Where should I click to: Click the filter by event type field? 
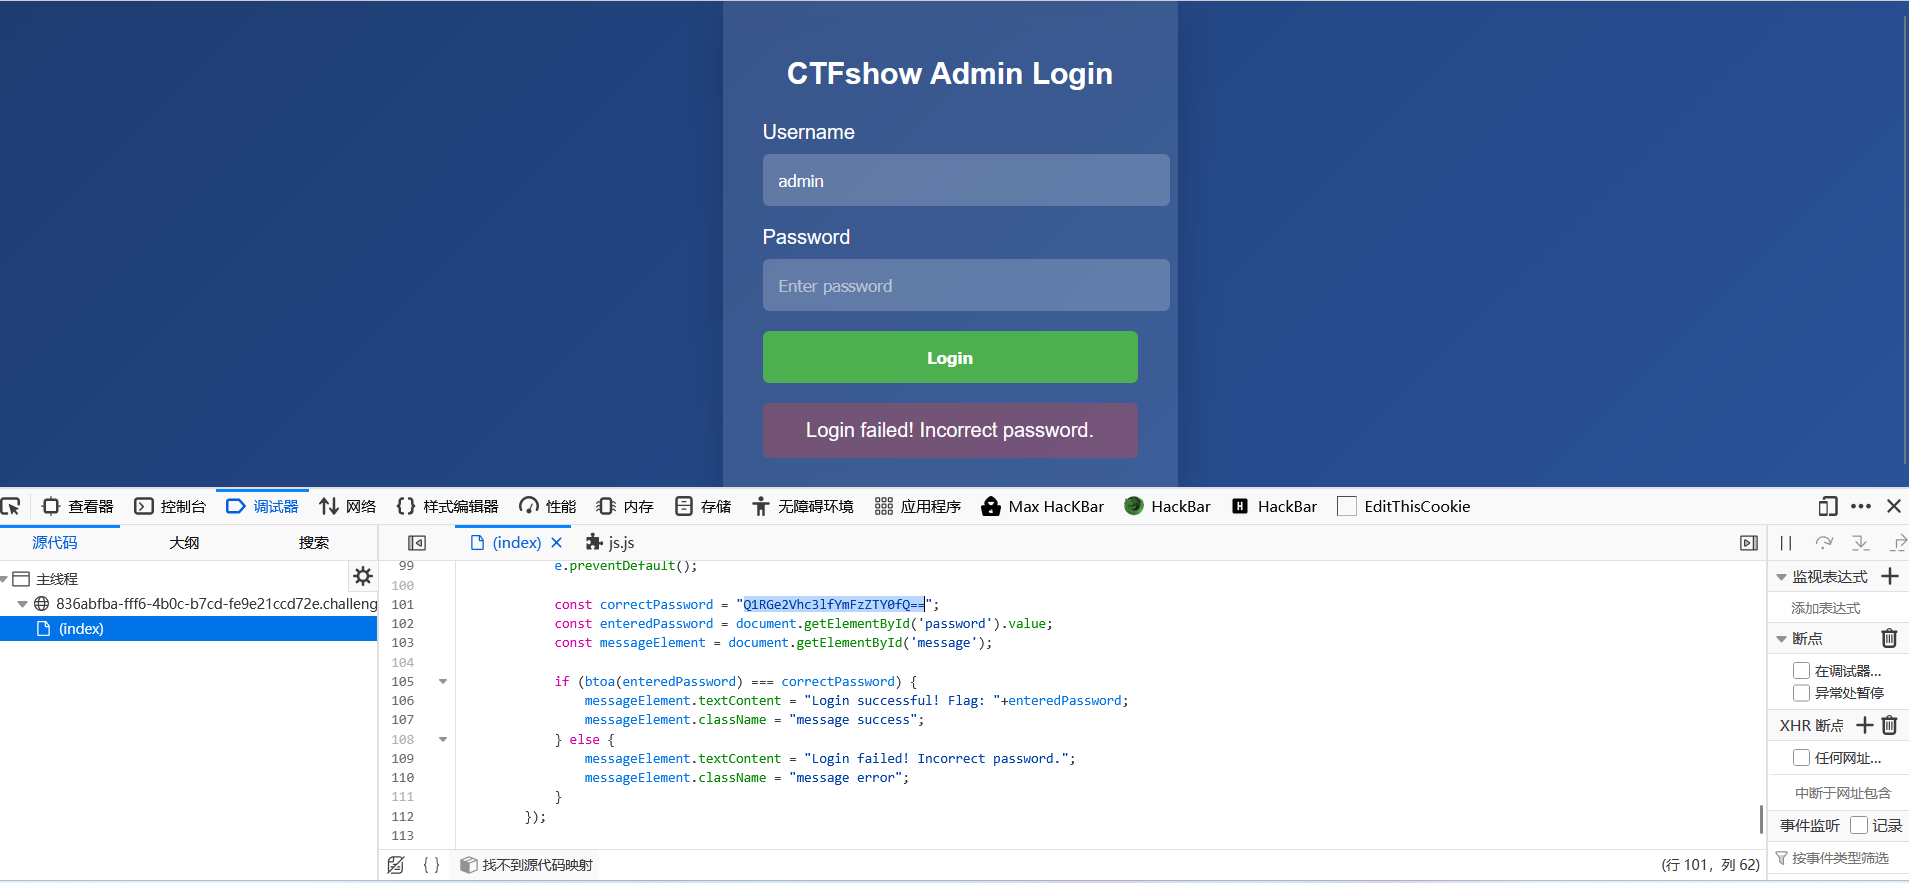[x=1840, y=858]
